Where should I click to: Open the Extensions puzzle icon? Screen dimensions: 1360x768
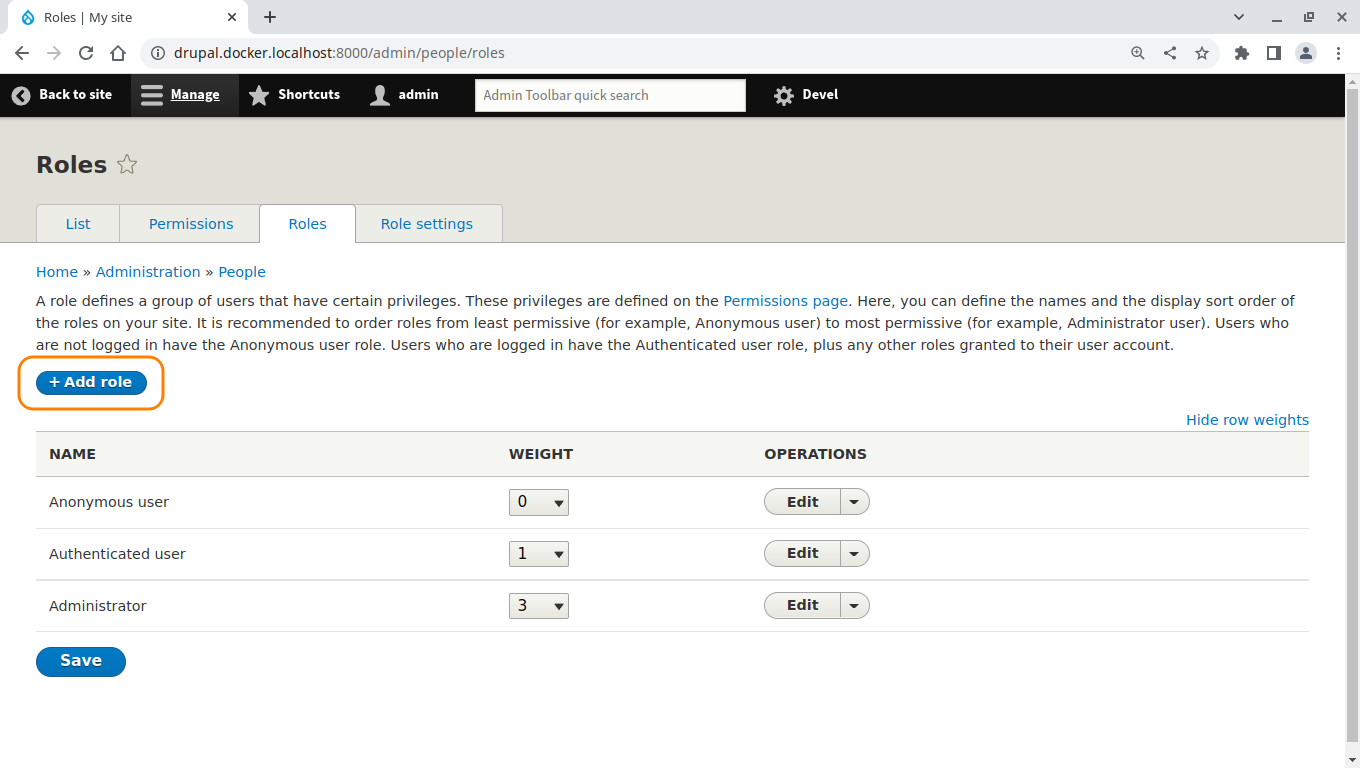point(1242,53)
